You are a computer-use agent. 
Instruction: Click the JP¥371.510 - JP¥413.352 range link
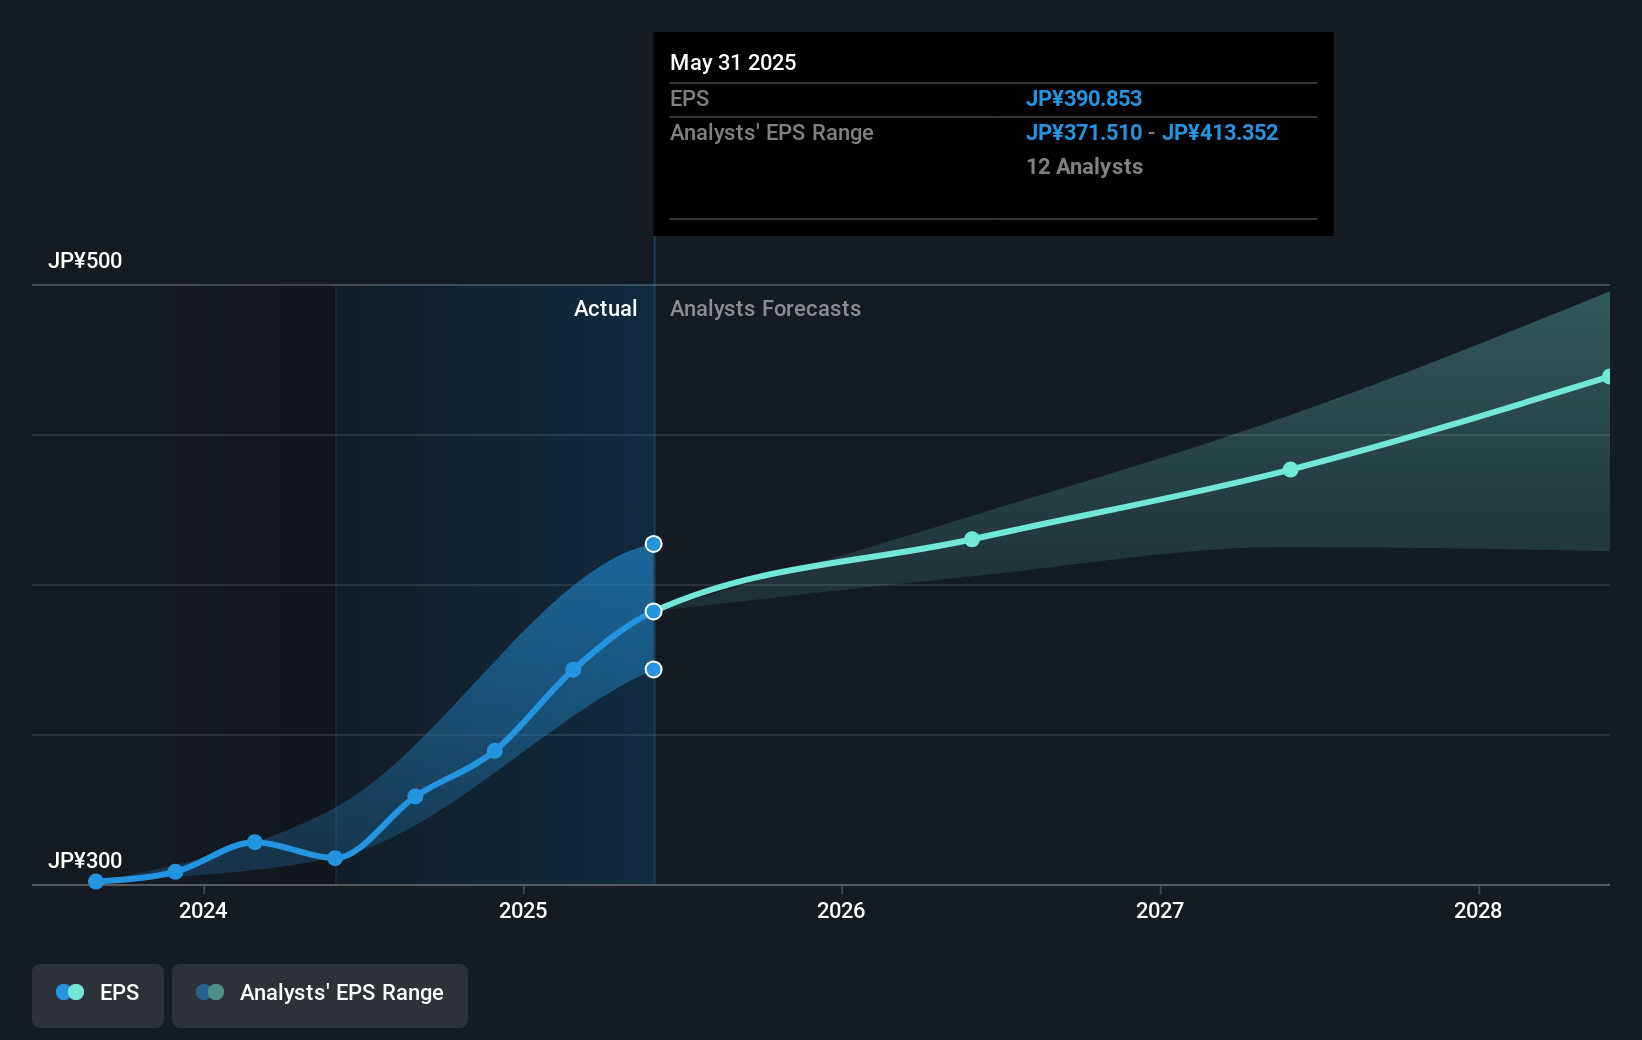[1152, 132]
